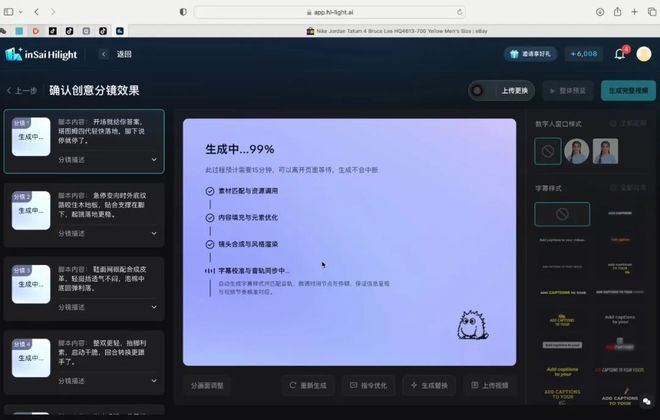Check the checkbox beside 字幕样式
Screen dimensions: 660x420
pos(613,188)
